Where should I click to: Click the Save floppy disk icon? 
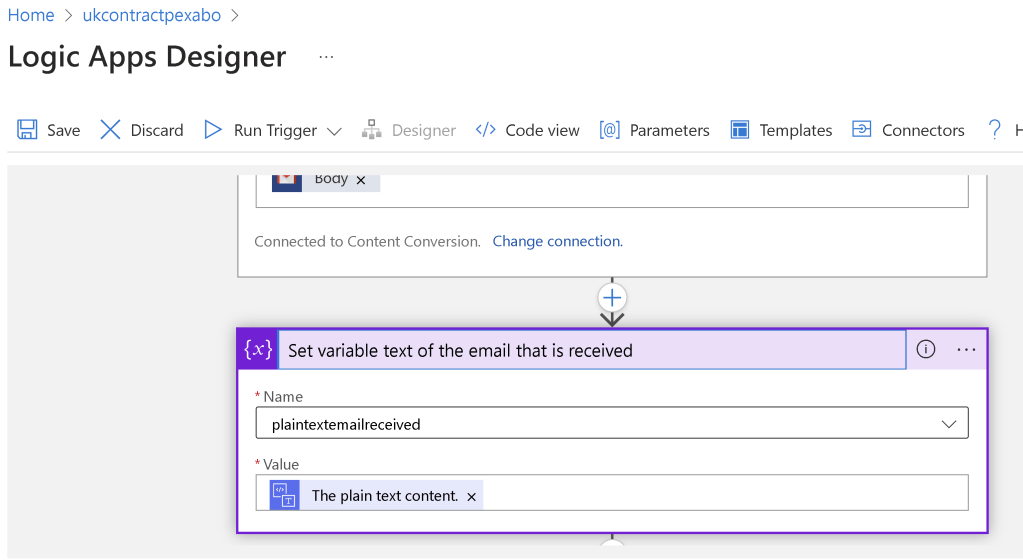[x=27, y=129]
